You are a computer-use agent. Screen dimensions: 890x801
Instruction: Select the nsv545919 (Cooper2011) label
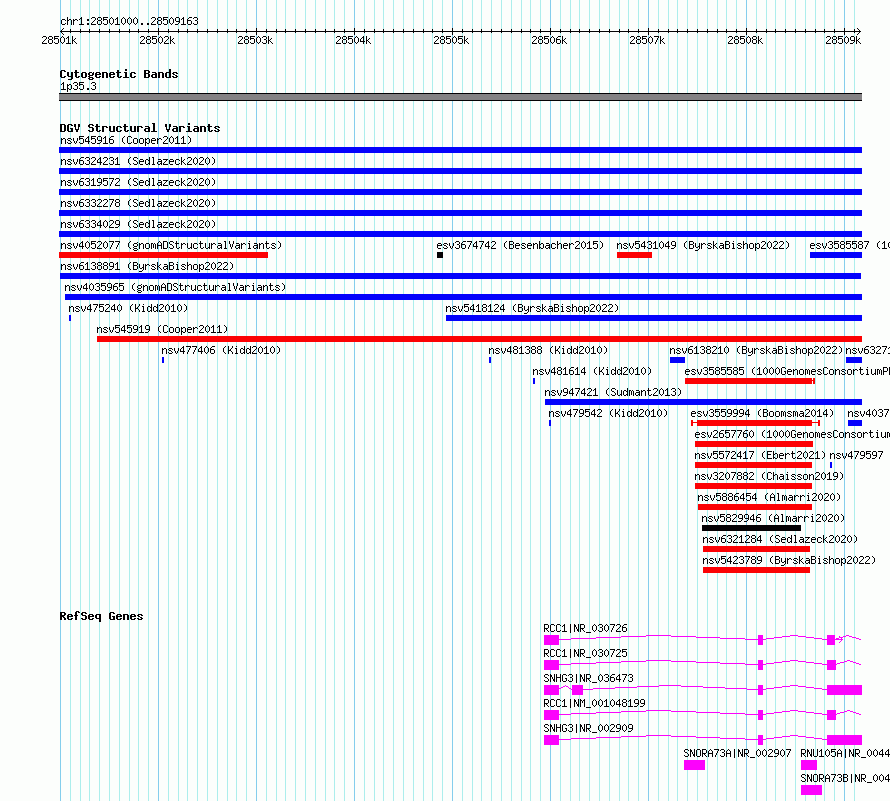click(x=162, y=329)
